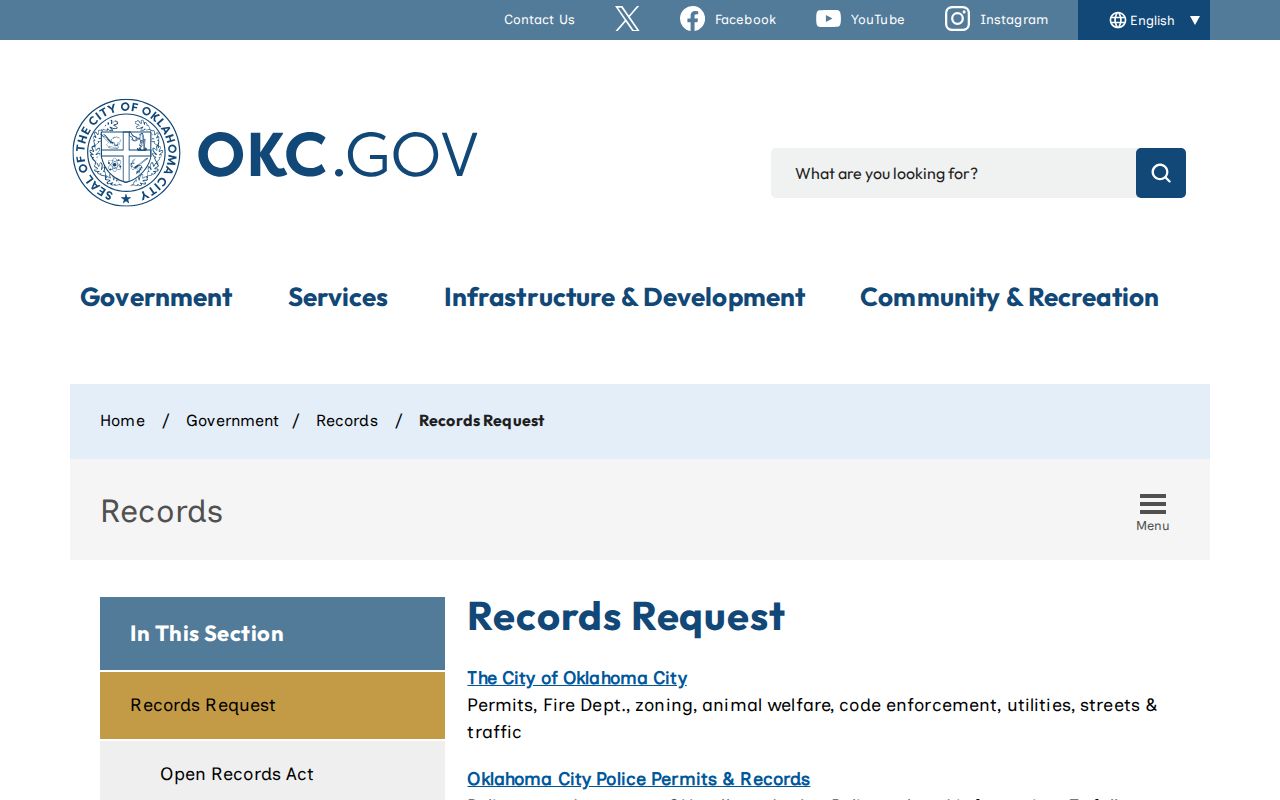
Task: Click the Contact Us link
Action: [x=539, y=19]
